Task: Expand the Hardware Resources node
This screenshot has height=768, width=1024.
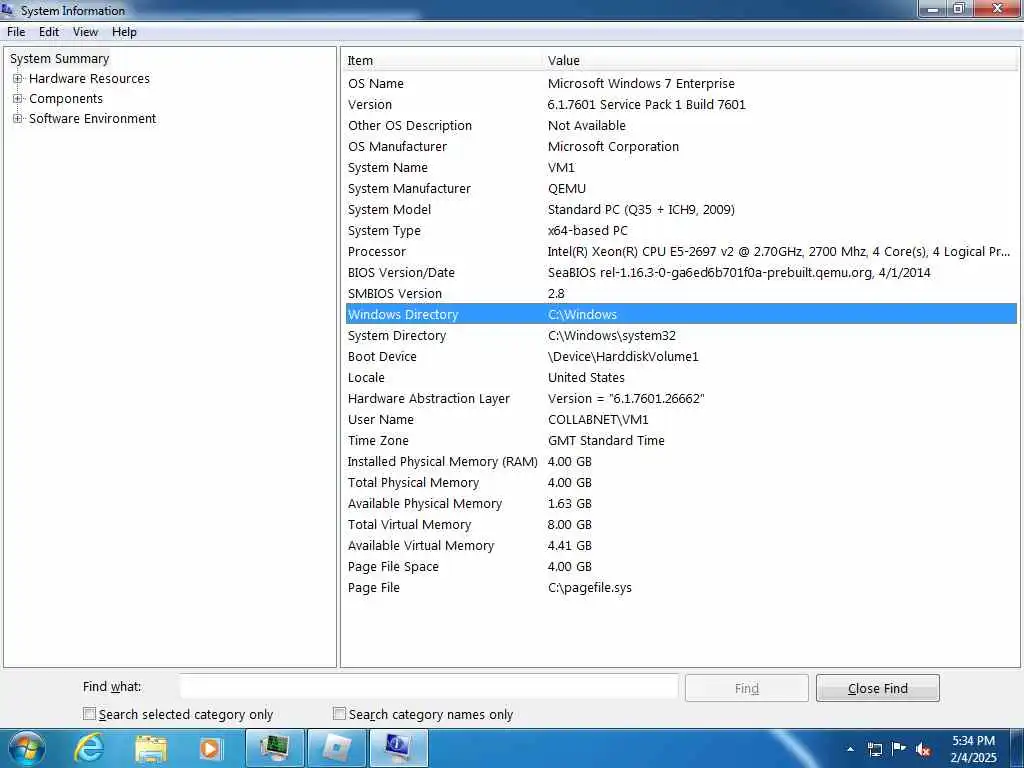Action: (x=18, y=78)
